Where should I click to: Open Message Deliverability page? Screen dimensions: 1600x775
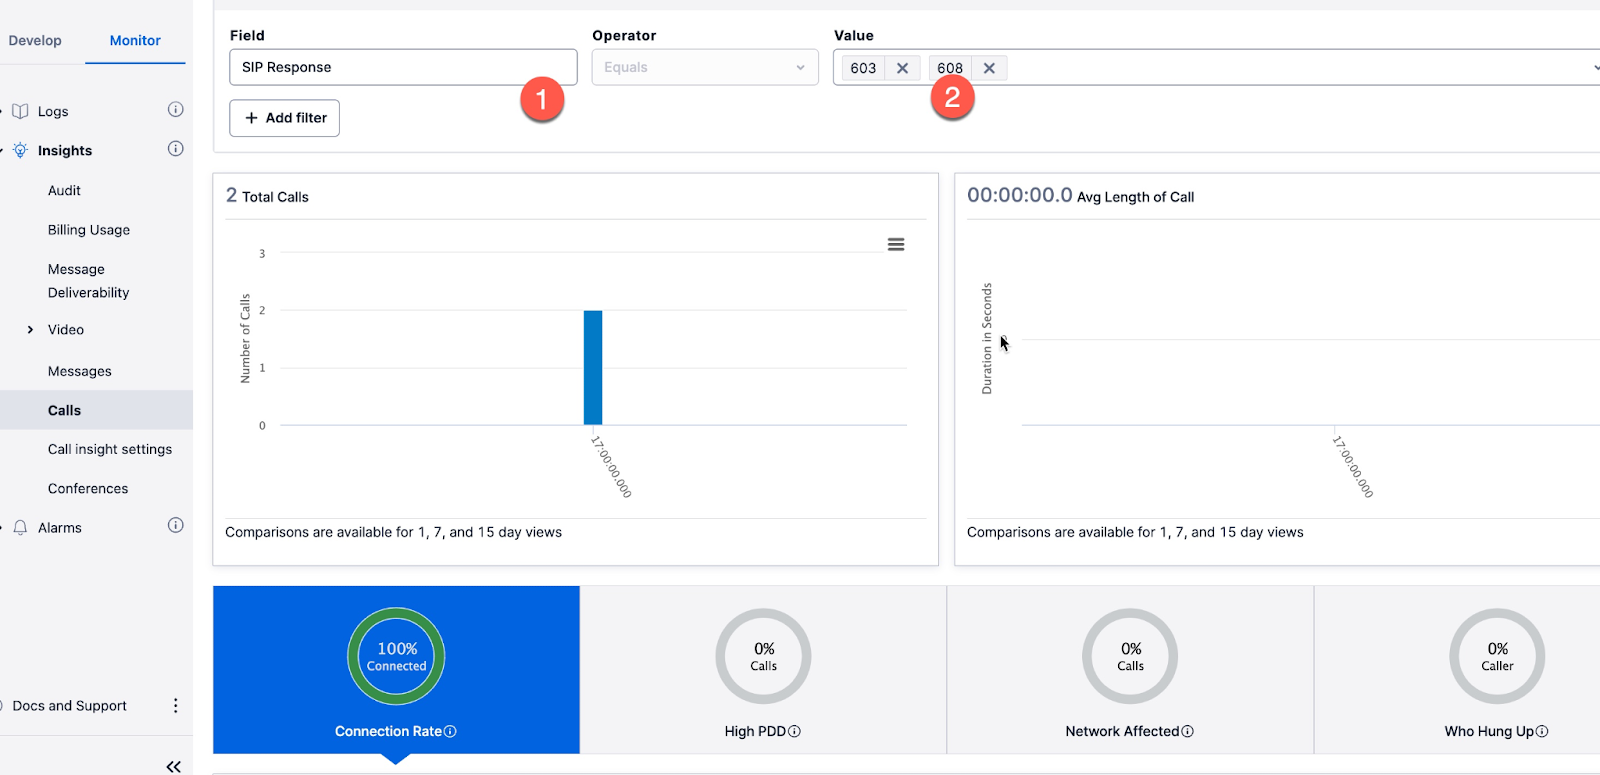pyautogui.click(x=88, y=281)
